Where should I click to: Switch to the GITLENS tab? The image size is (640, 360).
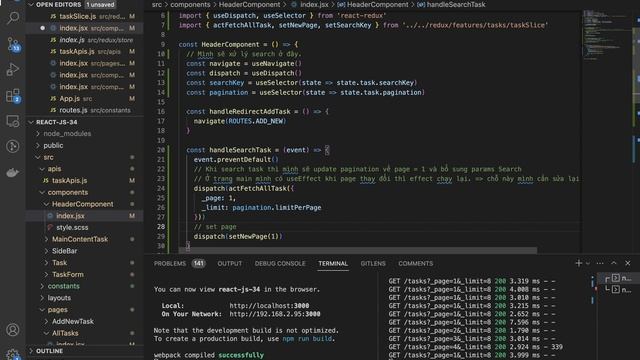pyautogui.click(x=373, y=263)
